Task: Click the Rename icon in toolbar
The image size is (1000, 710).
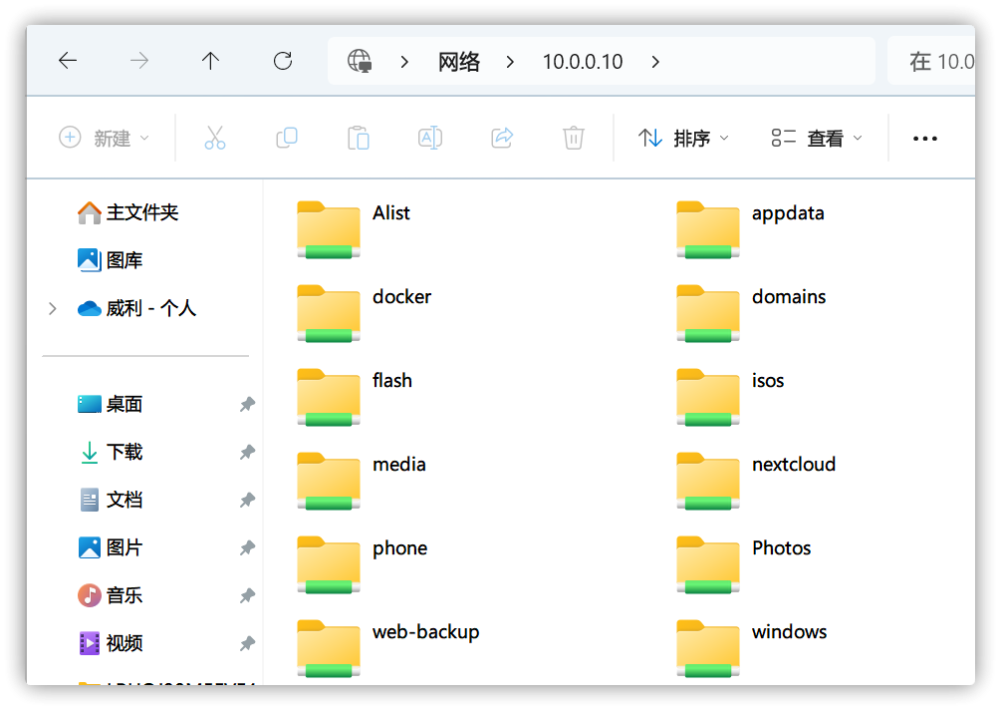Action: 430,138
